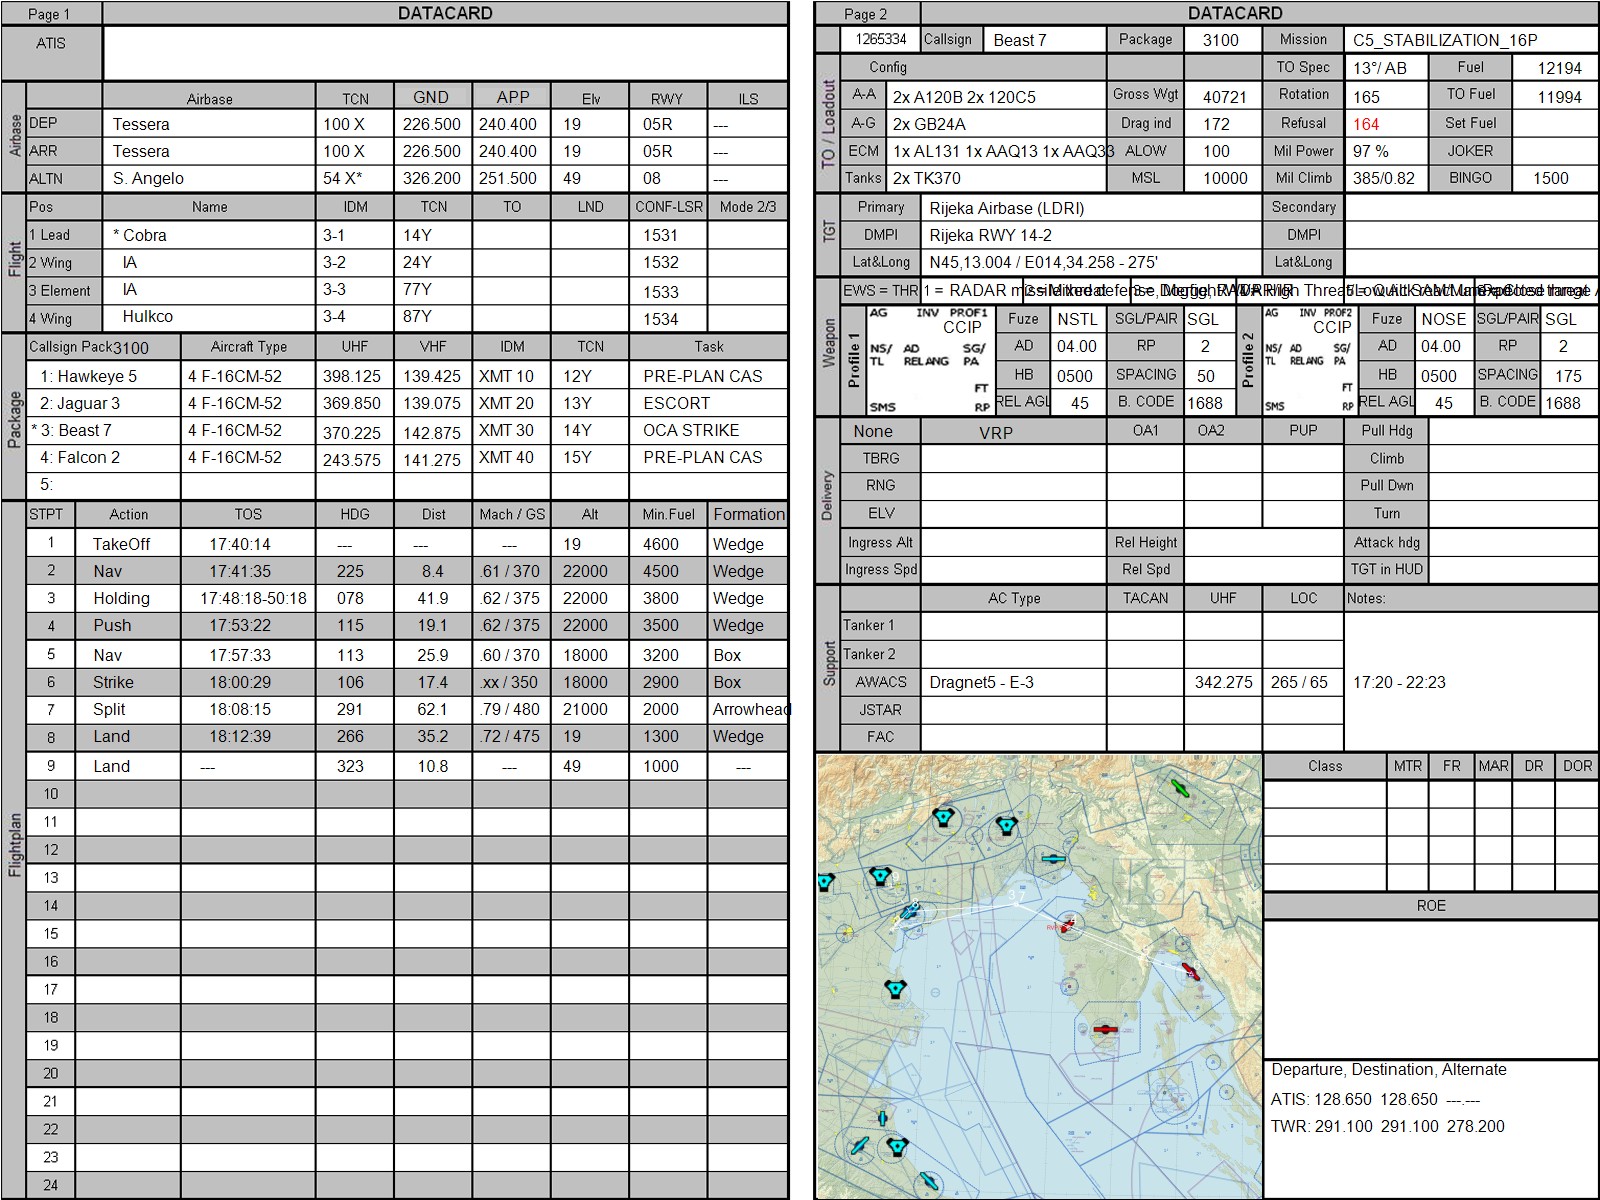Select the red RVP marker near waypoint 4

[x=1067, y=925]
